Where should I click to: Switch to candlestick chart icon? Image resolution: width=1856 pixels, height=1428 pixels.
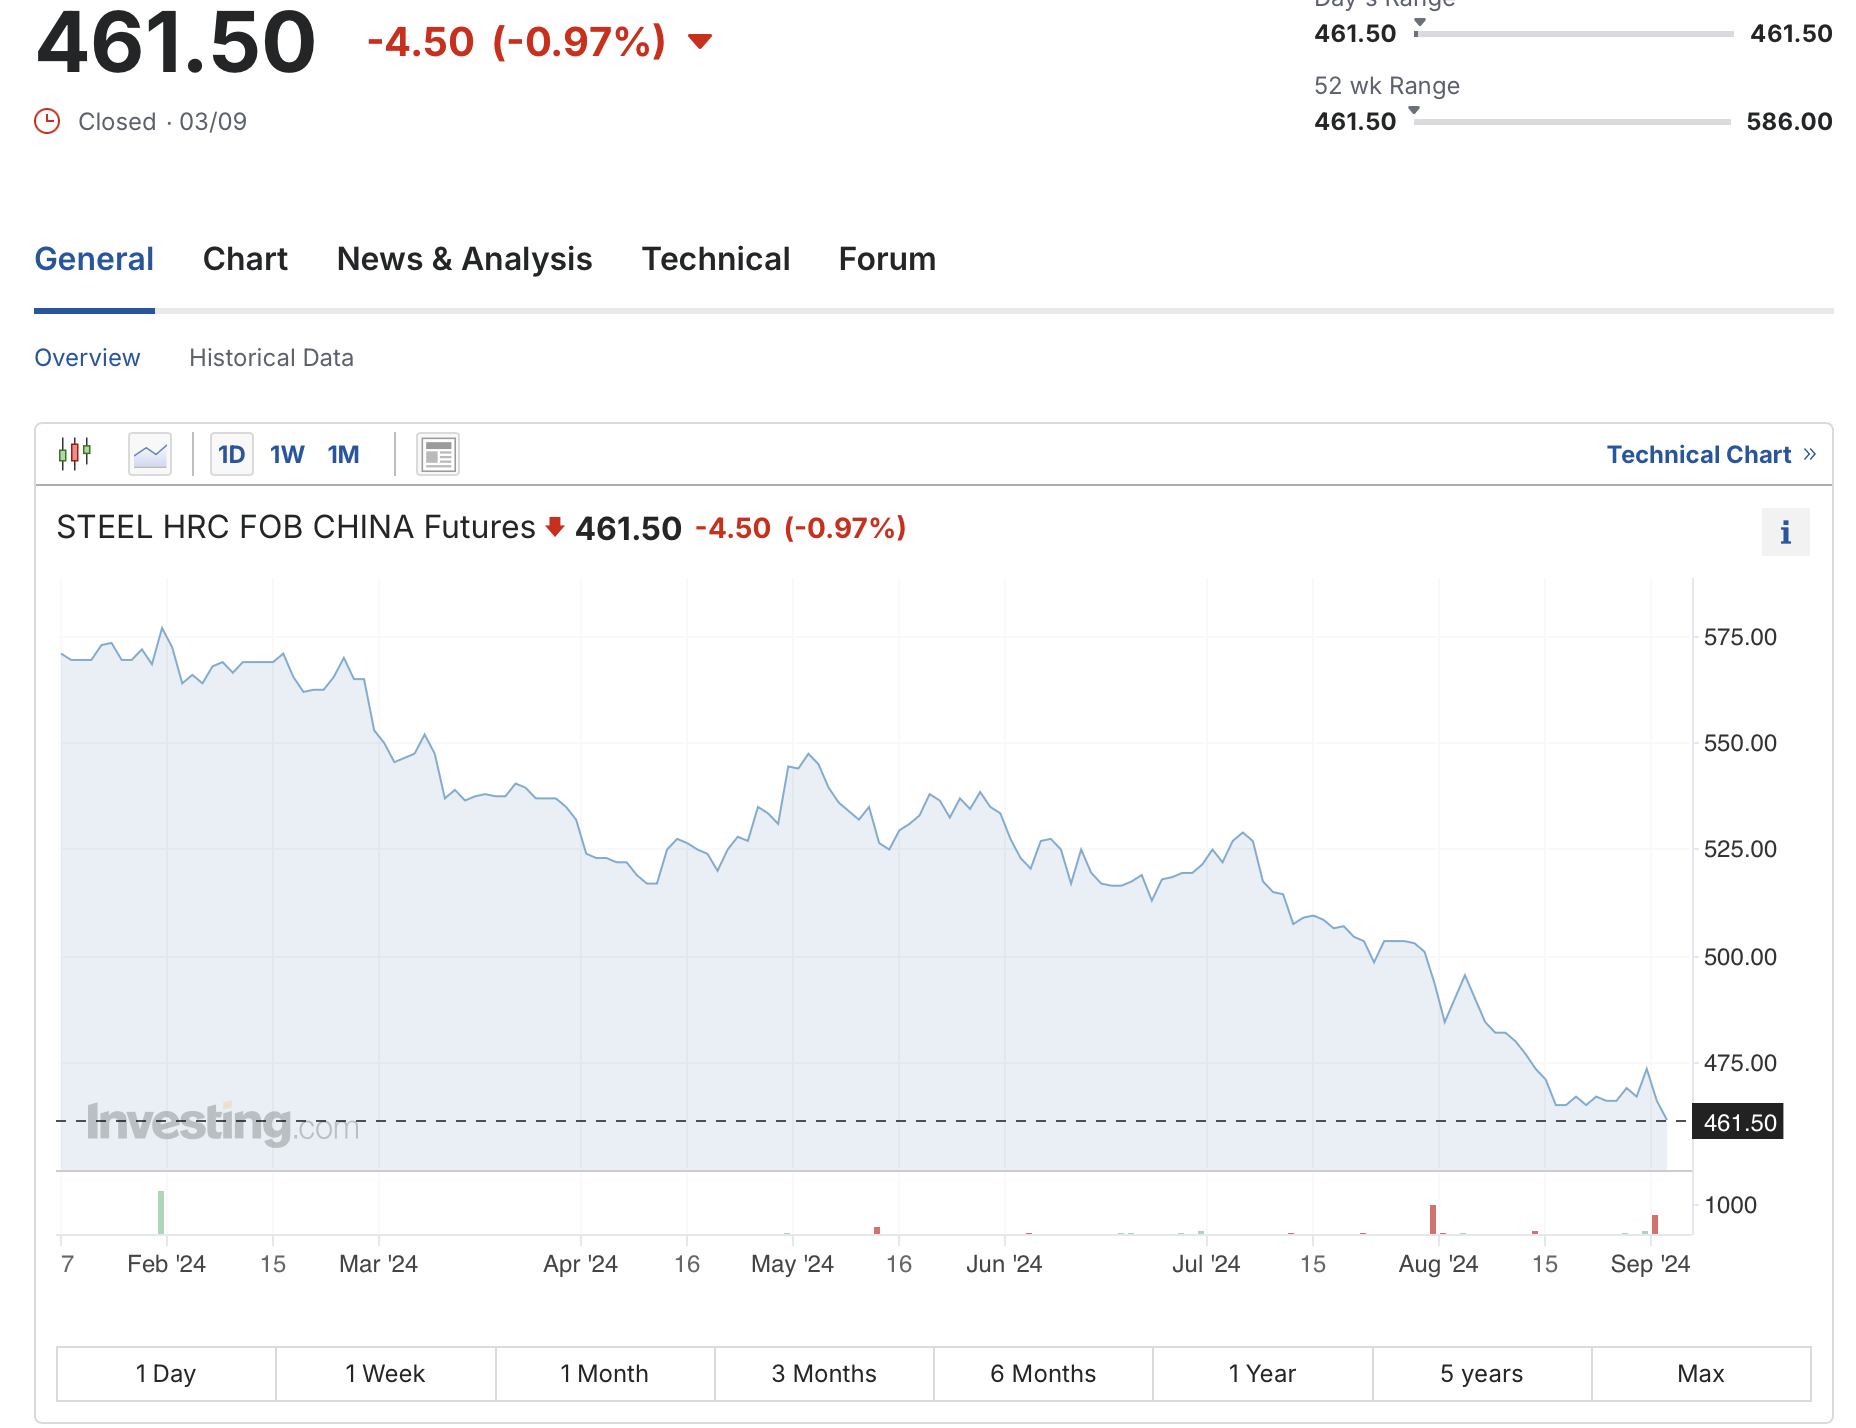point(75,454)
